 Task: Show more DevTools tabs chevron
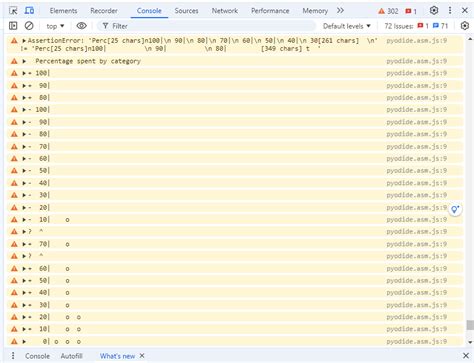[340, 11]
